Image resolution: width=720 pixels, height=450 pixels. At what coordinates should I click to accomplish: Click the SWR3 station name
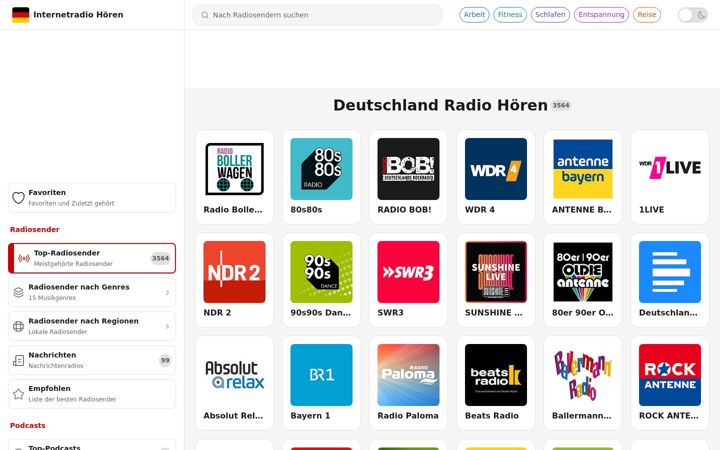(x=390, y=313)
